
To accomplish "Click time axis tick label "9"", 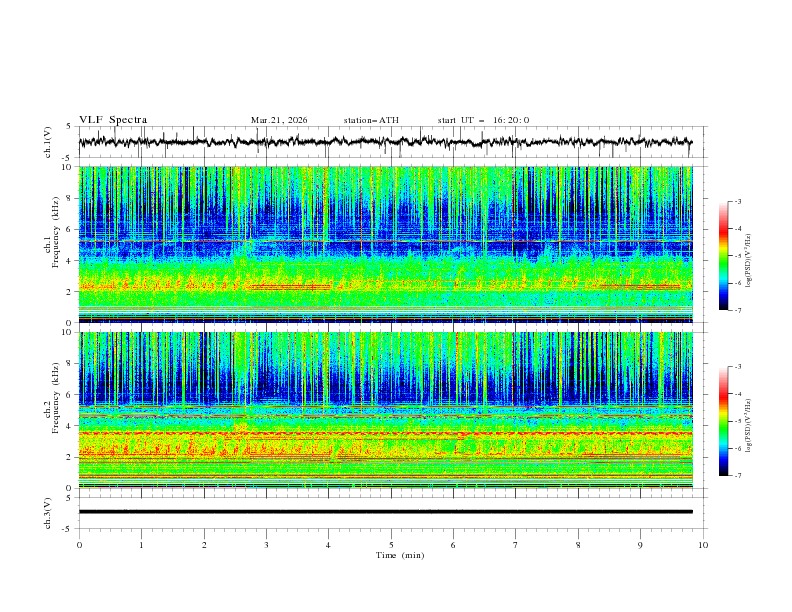I will point(640,545).
